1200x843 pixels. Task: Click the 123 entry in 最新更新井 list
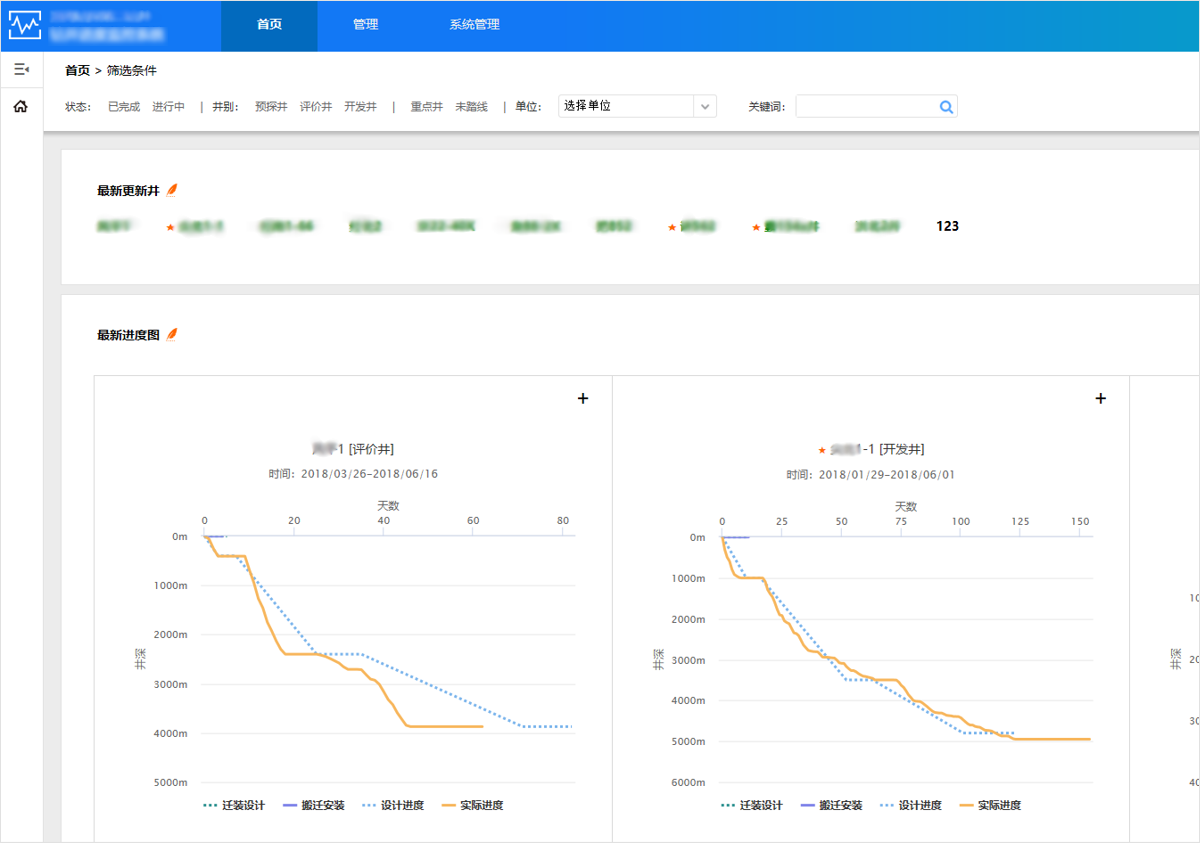947,227
